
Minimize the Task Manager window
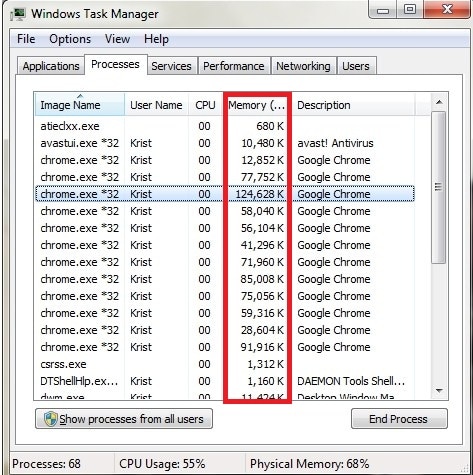coord(383,11)
